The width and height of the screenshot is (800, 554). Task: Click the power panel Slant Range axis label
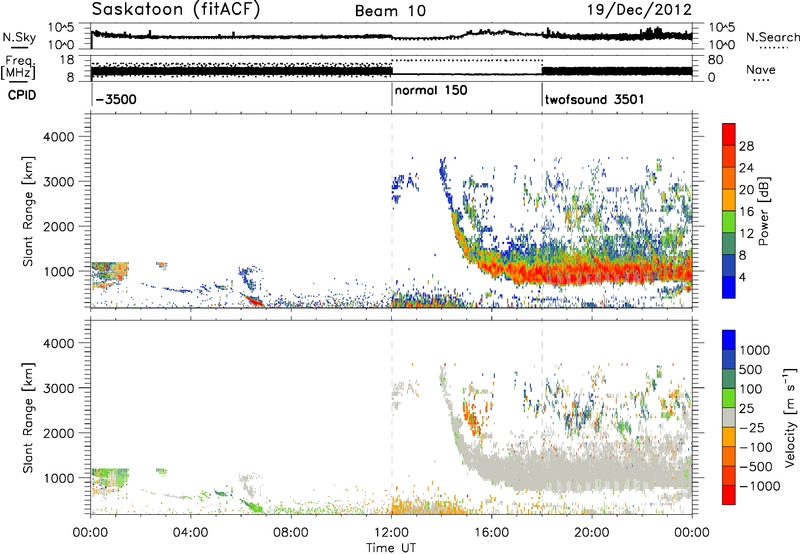28,211
